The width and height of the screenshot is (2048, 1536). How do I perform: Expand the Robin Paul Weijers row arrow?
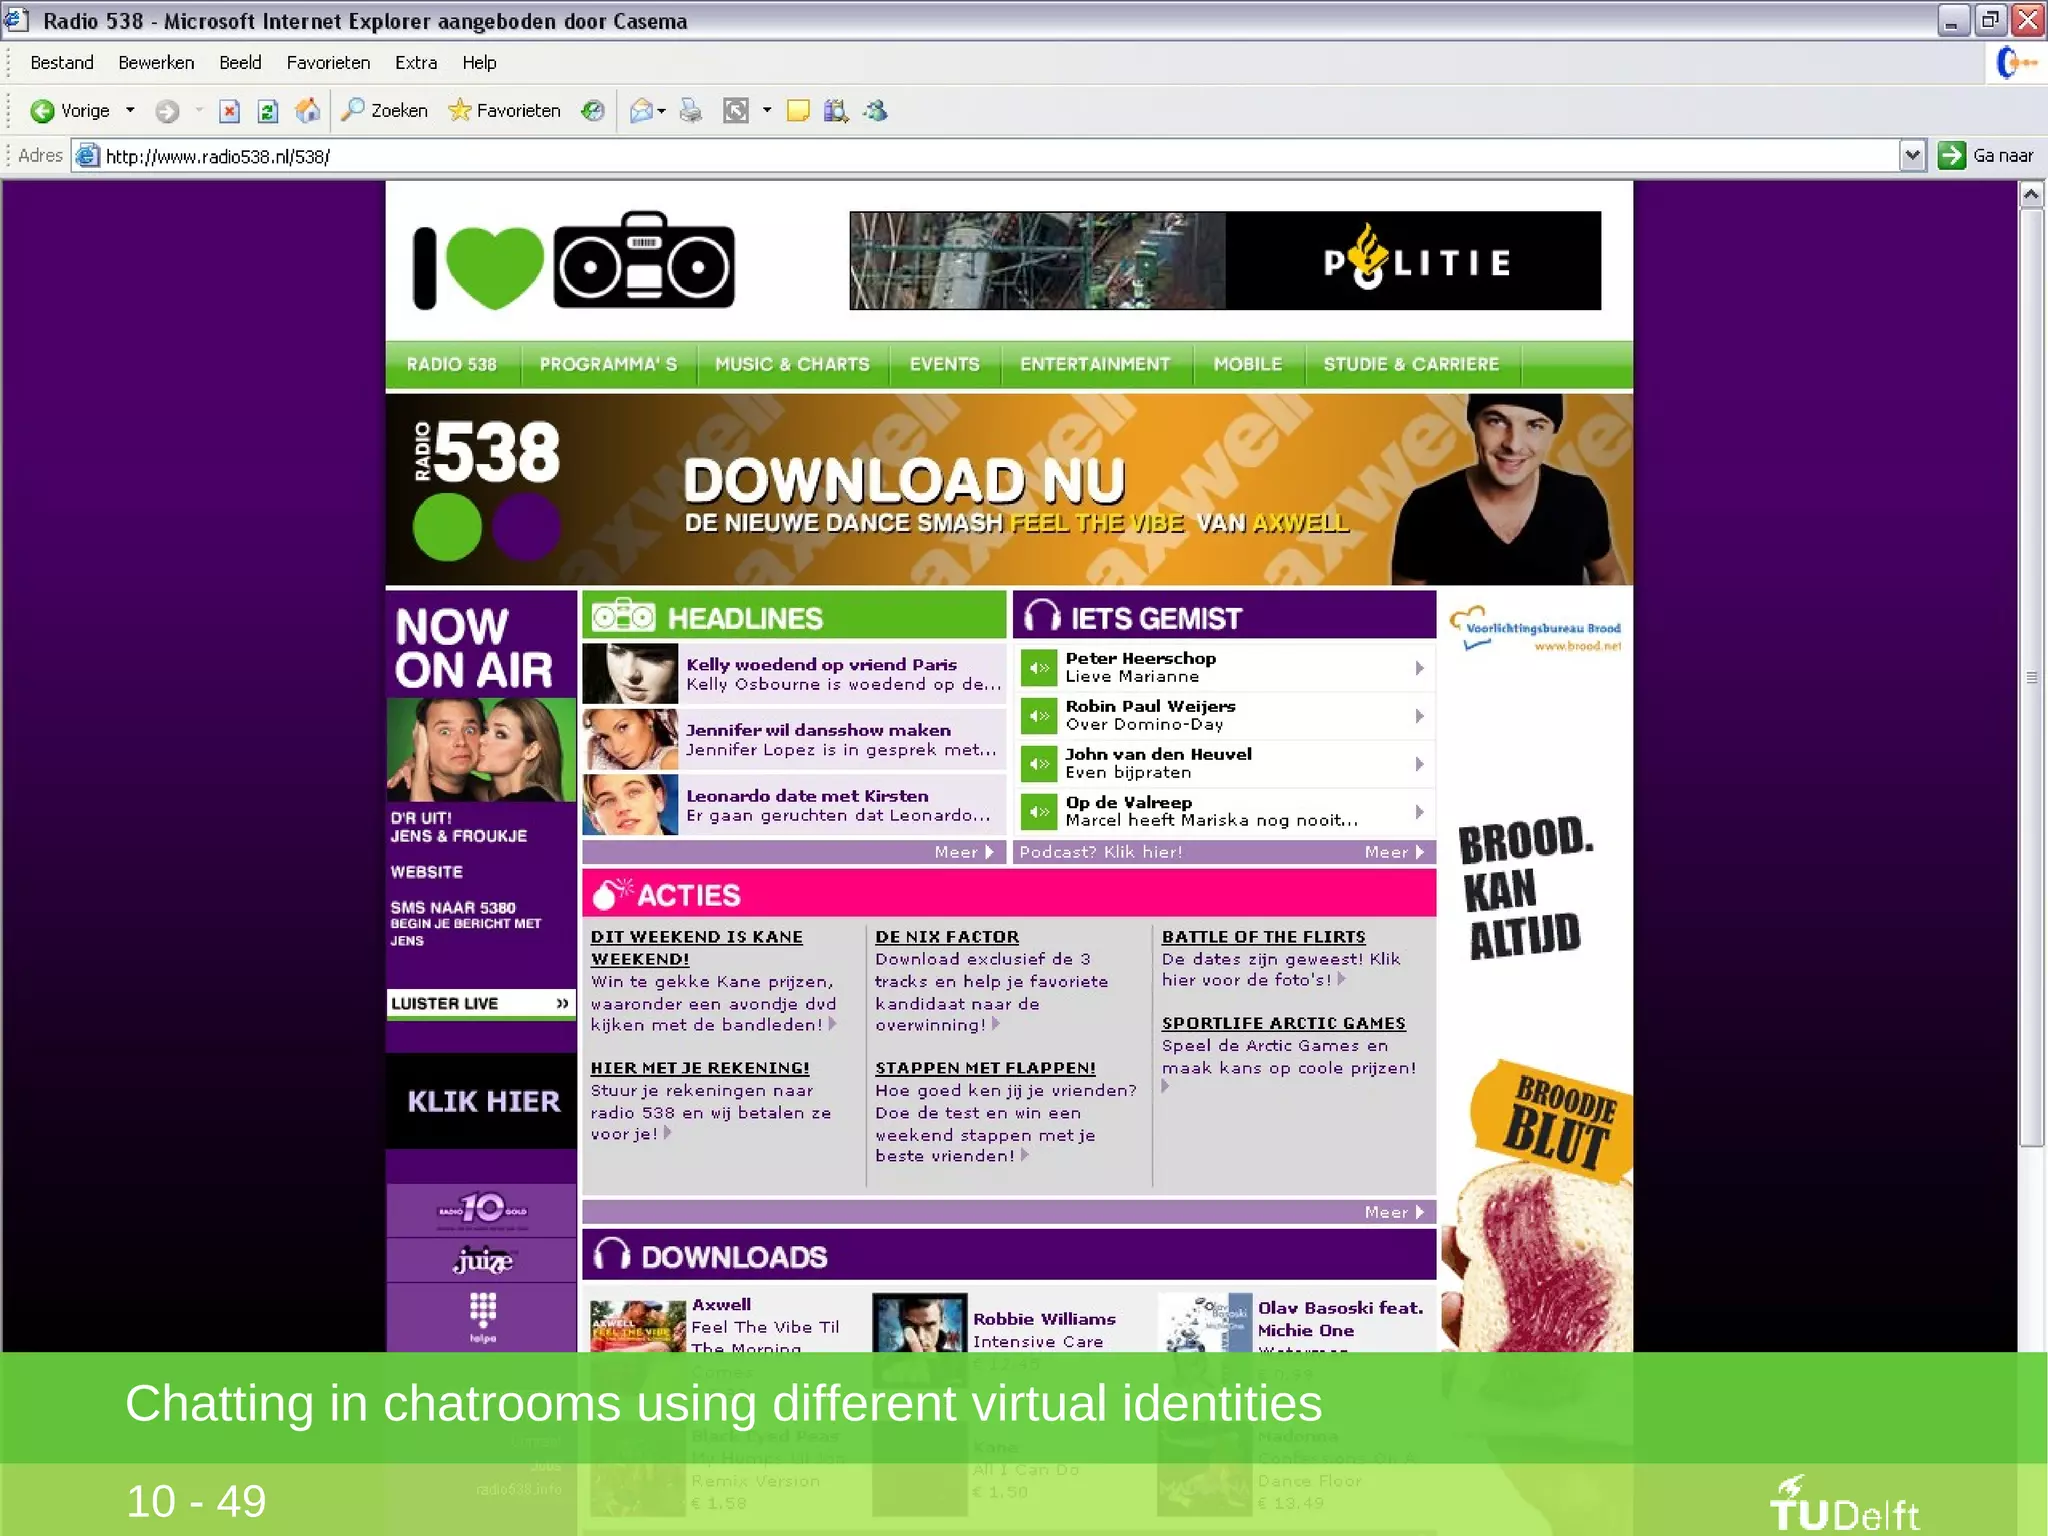click(1419, 716)
